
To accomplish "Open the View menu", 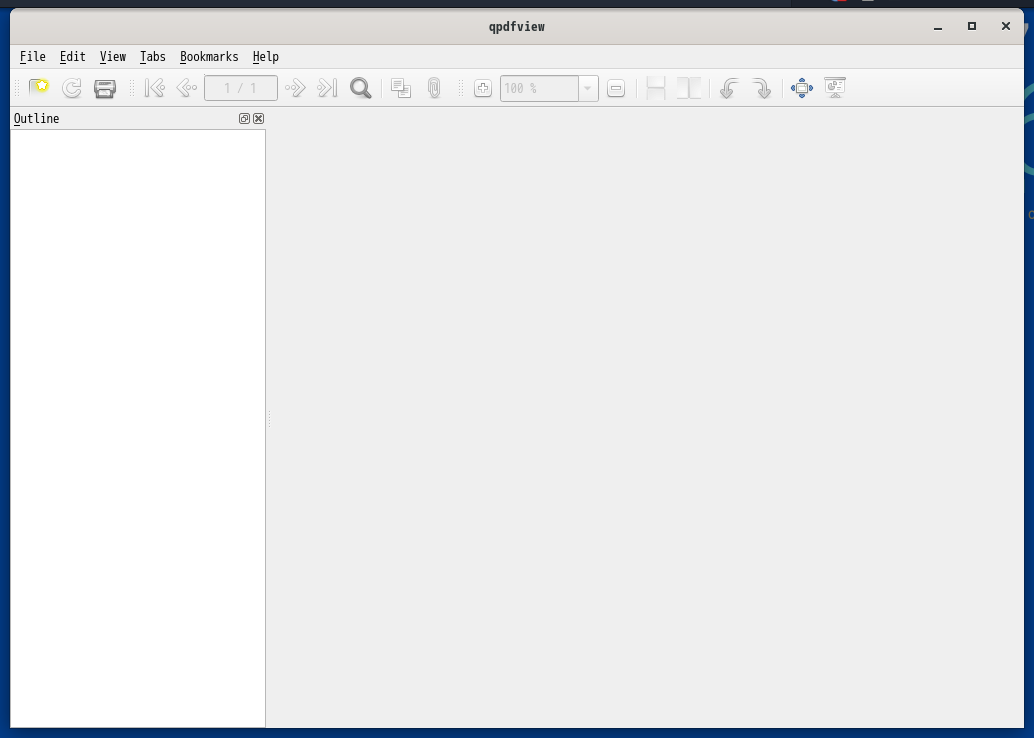I will point(113,57).
